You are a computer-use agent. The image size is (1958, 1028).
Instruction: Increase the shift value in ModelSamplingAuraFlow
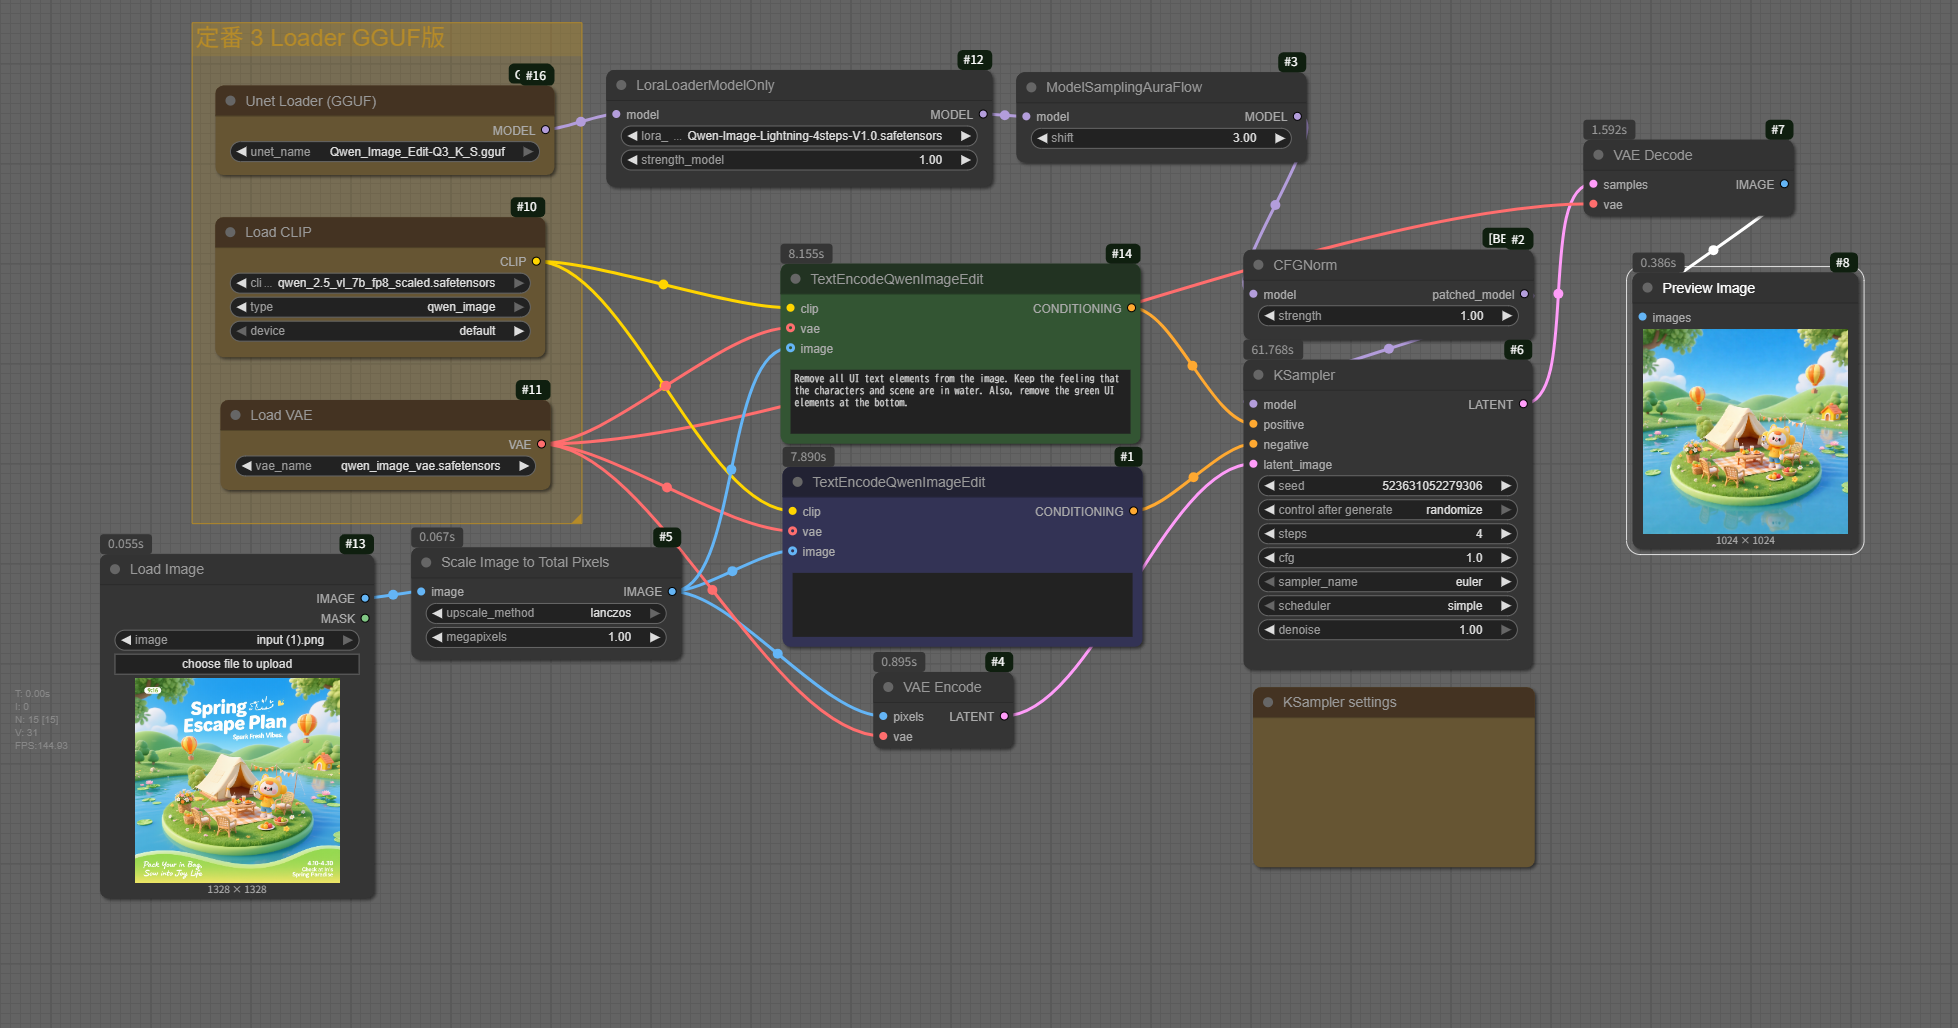tap(1279, 138)
